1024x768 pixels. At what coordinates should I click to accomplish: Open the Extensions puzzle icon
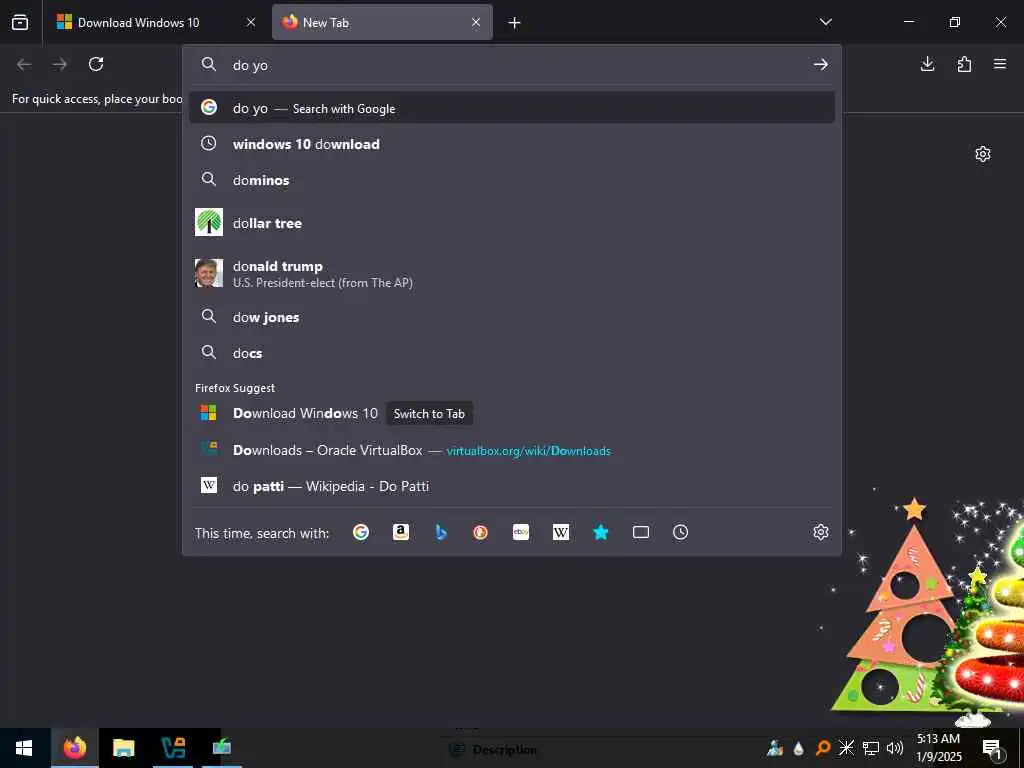pos(964,64)
